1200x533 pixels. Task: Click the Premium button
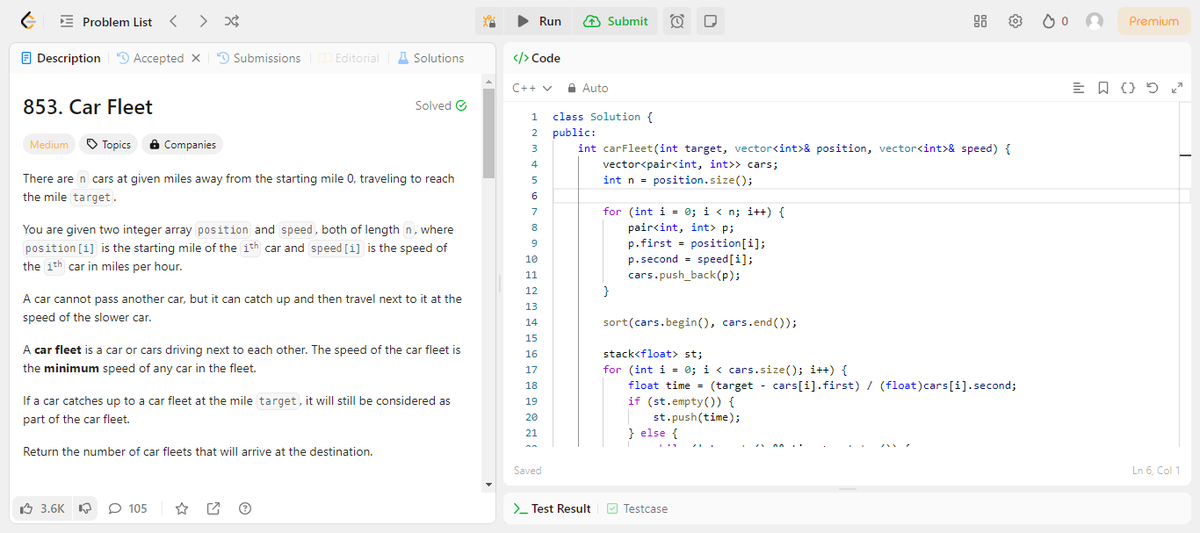1154,21
